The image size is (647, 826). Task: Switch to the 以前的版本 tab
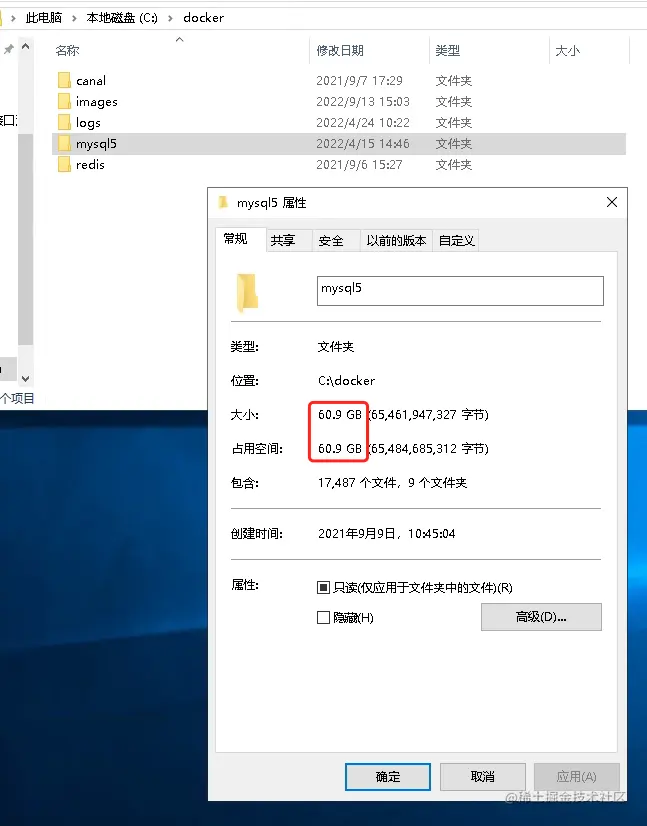(x=396, y=241)
